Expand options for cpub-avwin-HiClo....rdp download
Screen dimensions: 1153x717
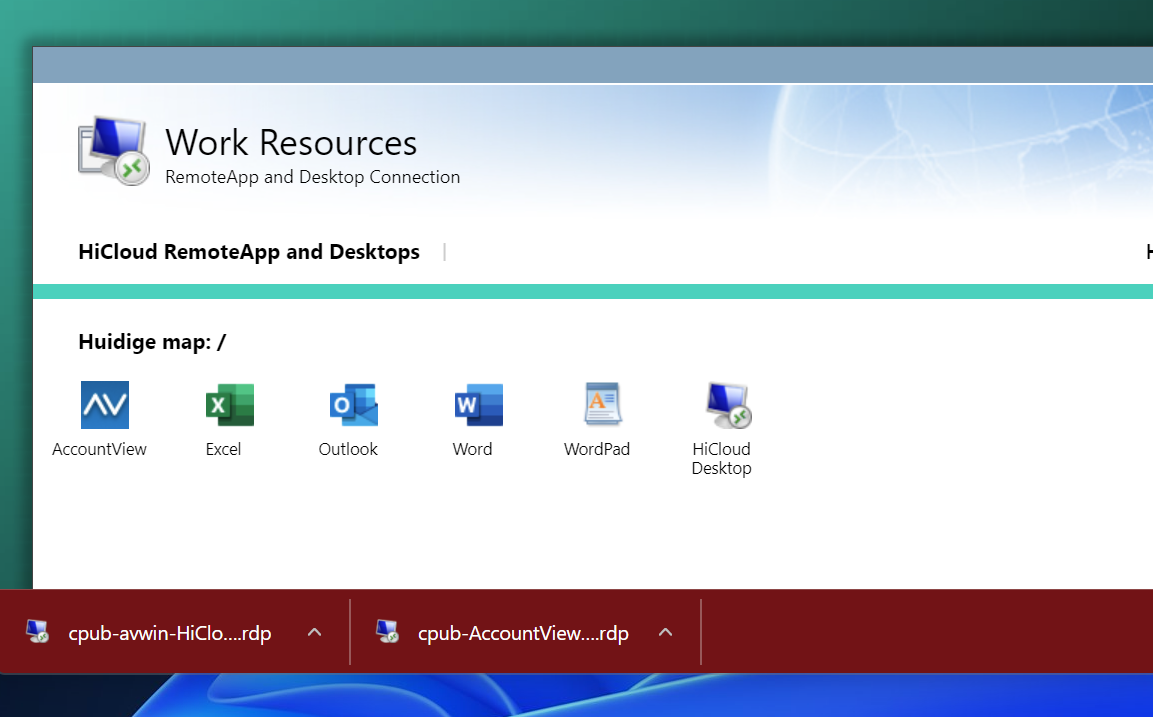point(314,632)
